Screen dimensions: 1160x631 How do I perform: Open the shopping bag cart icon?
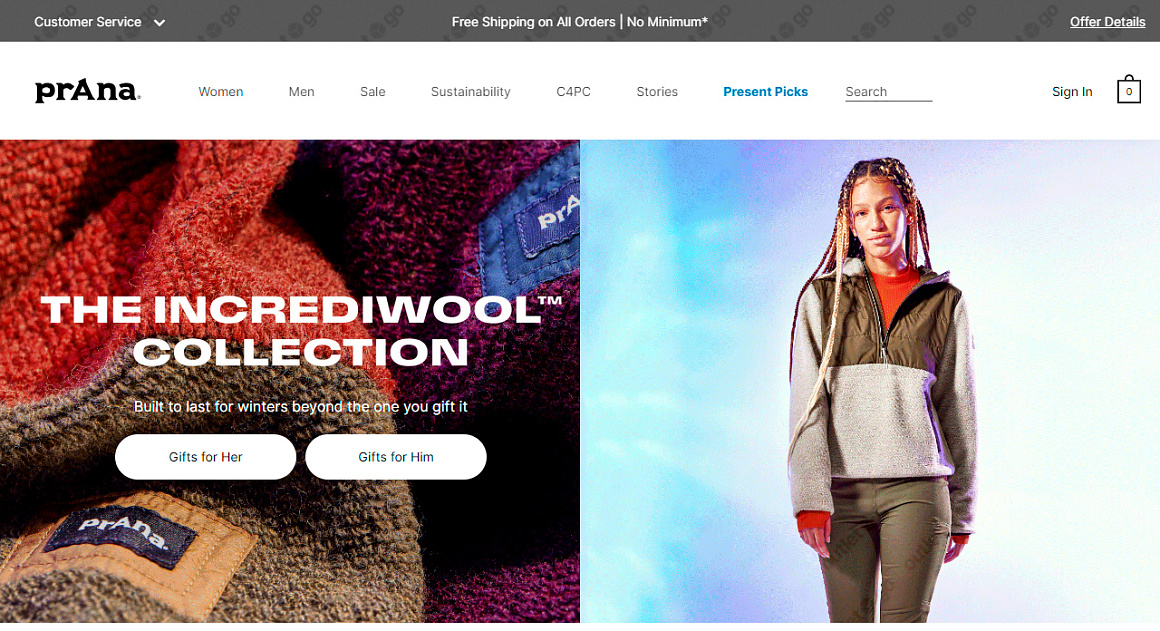click(x=1128, y=90)
